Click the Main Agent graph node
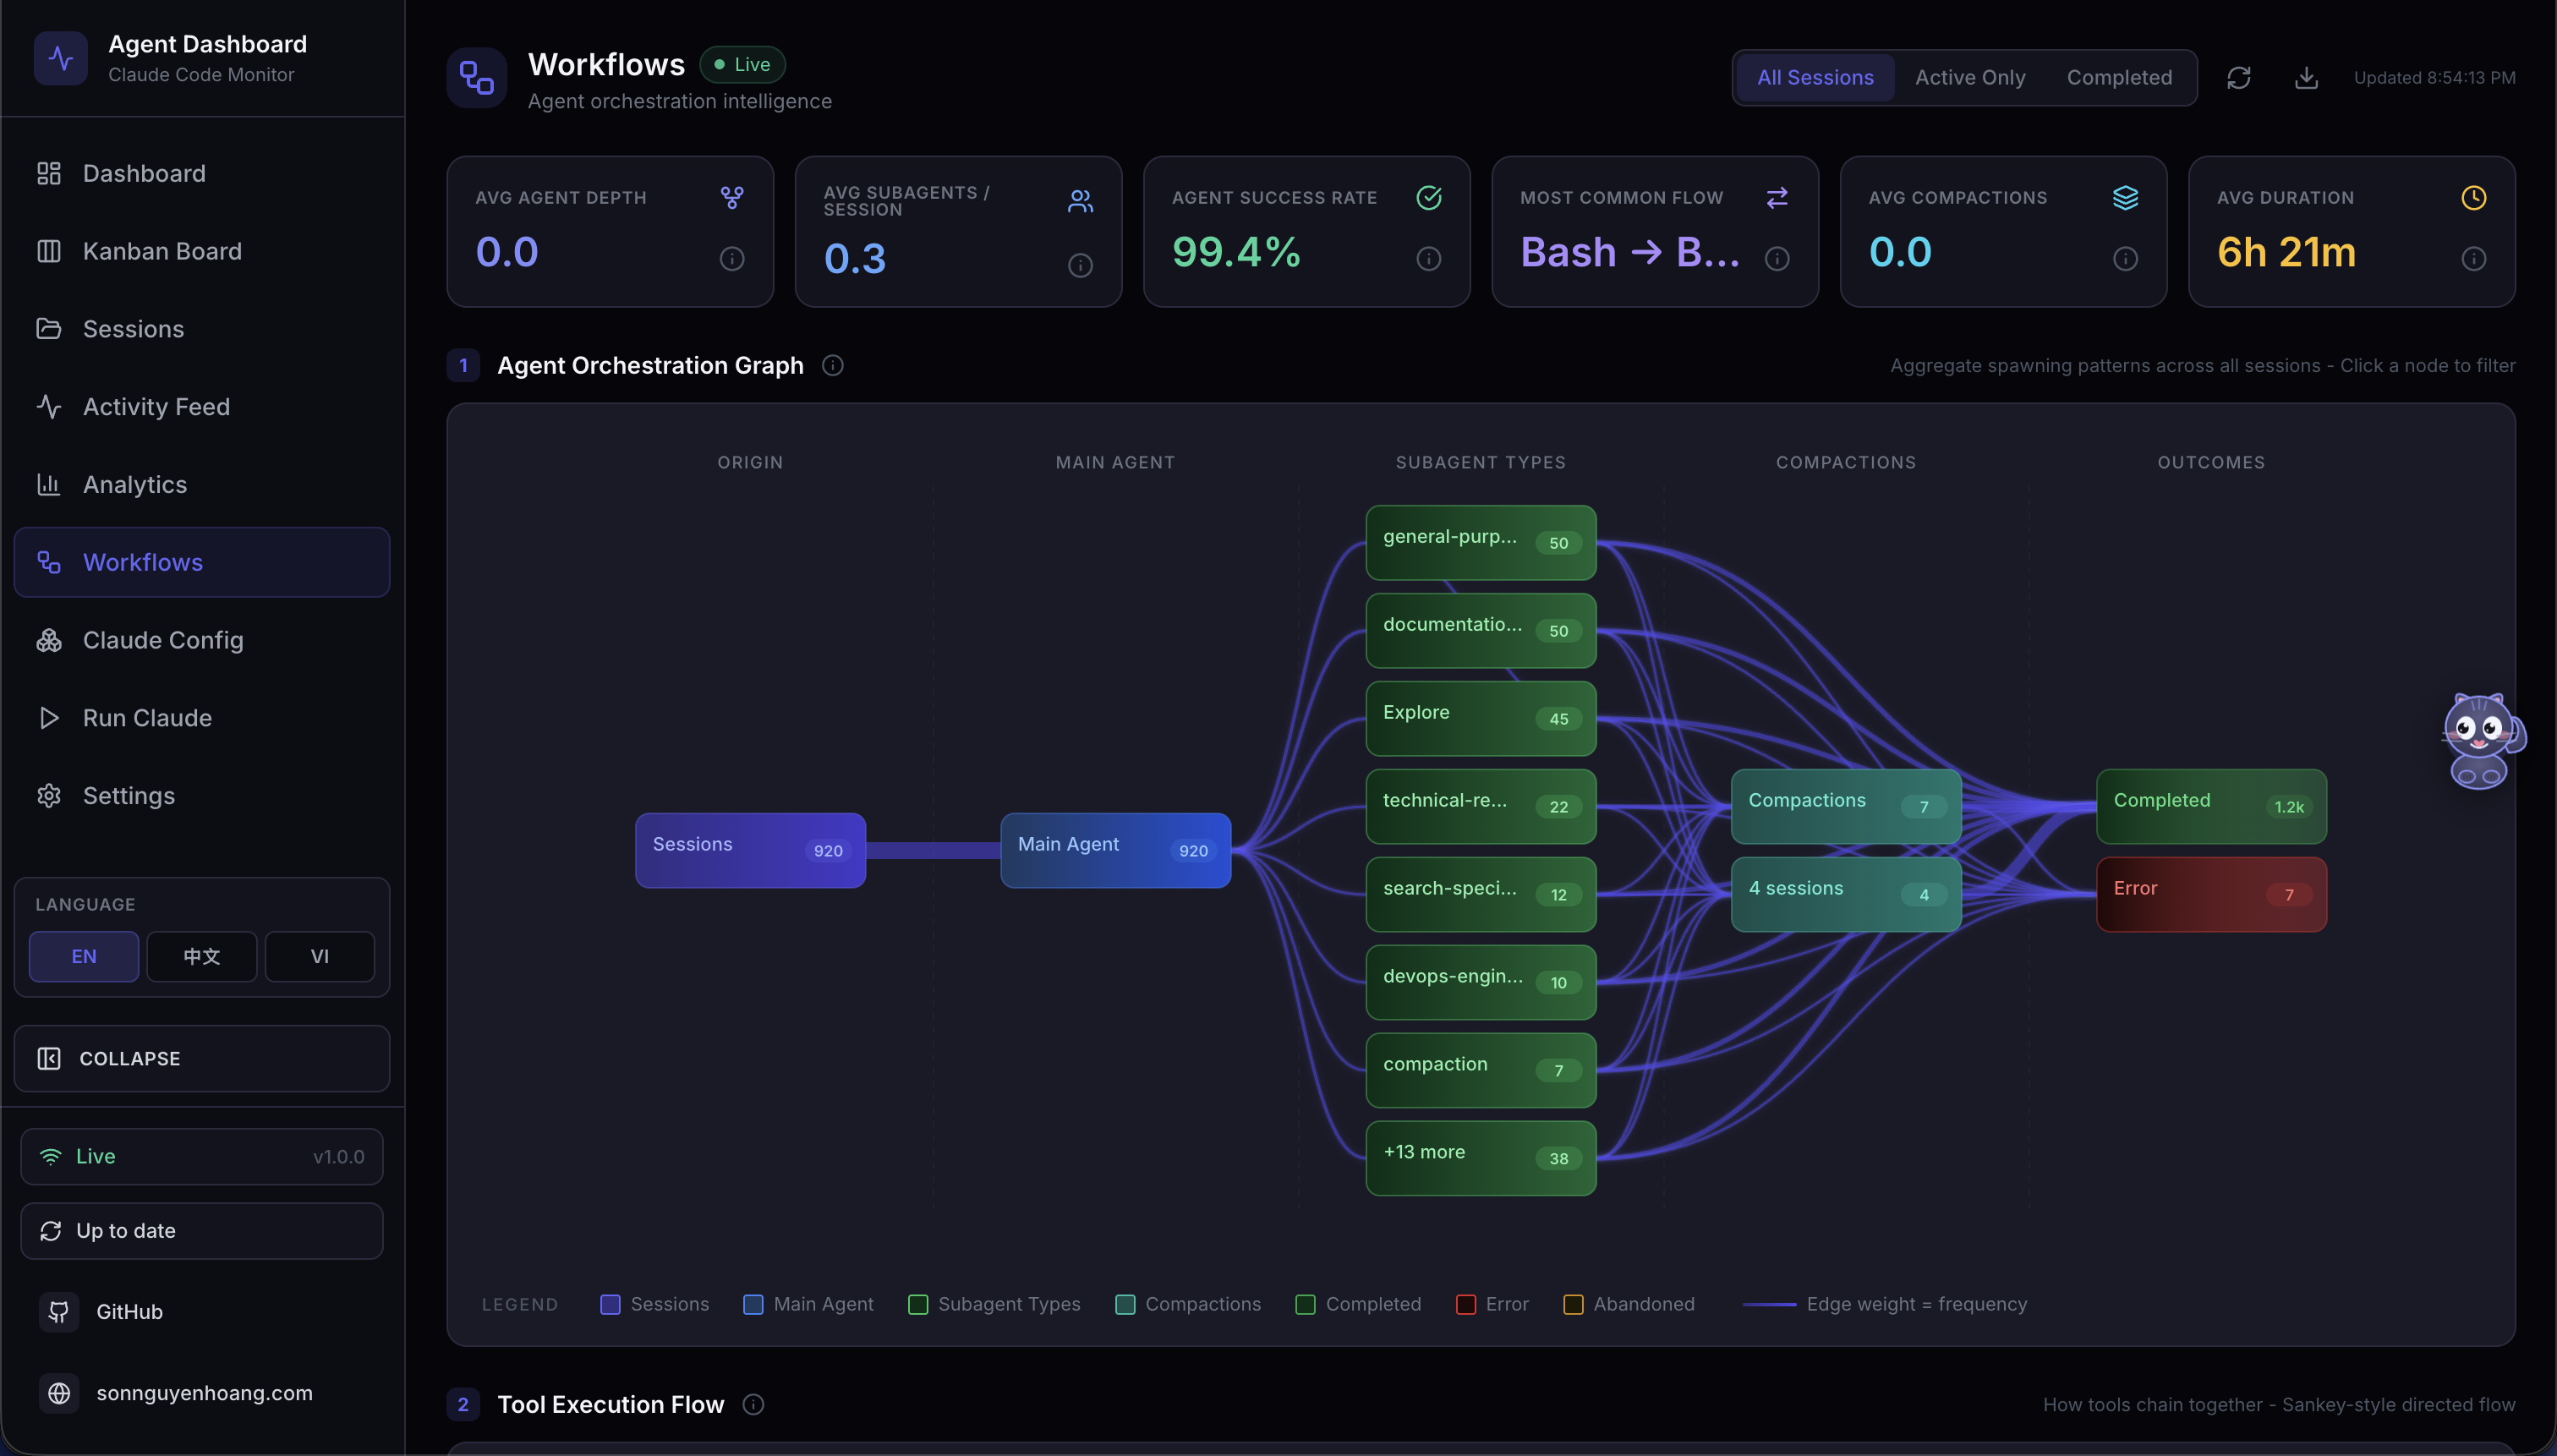This screenshot has height=1456, width=2557. (x=1115, y=851)
